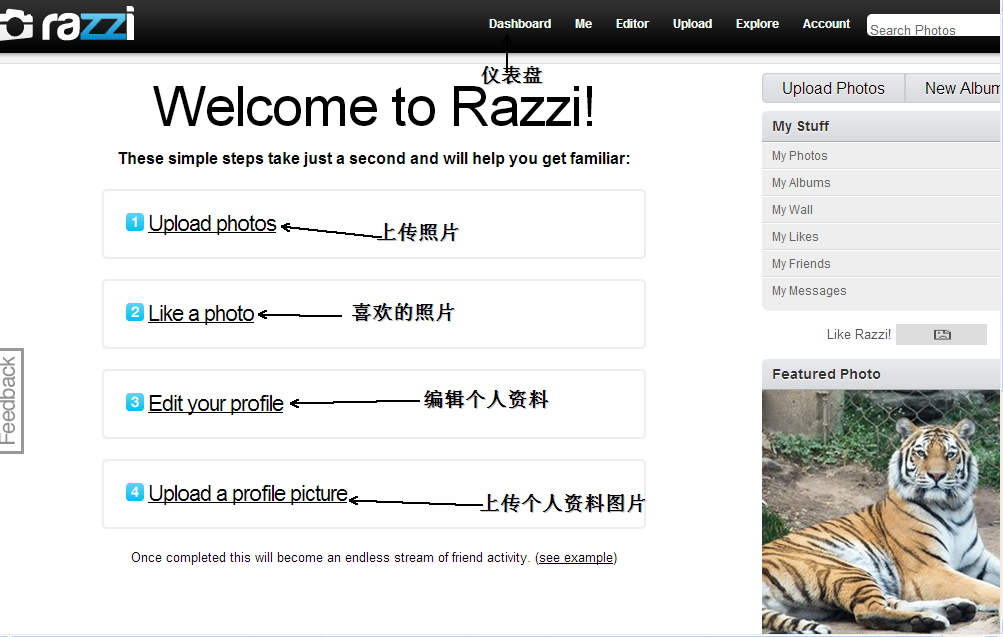The height and width of the screenshot is (637, 1003).
Task: Open My Wall in sidebar
Action: (x=882, y=210)
